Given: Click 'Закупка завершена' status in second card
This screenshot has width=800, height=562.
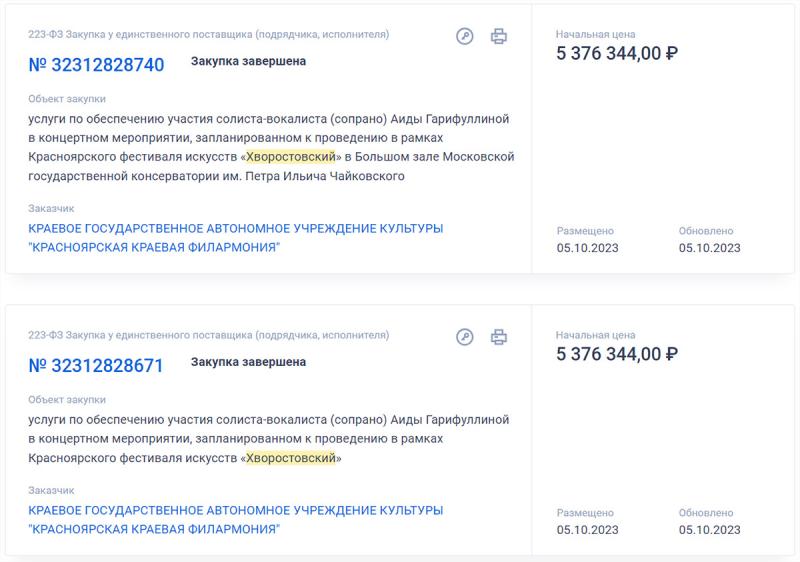Looking at the screenshot, I should click(x=248, y=362).
